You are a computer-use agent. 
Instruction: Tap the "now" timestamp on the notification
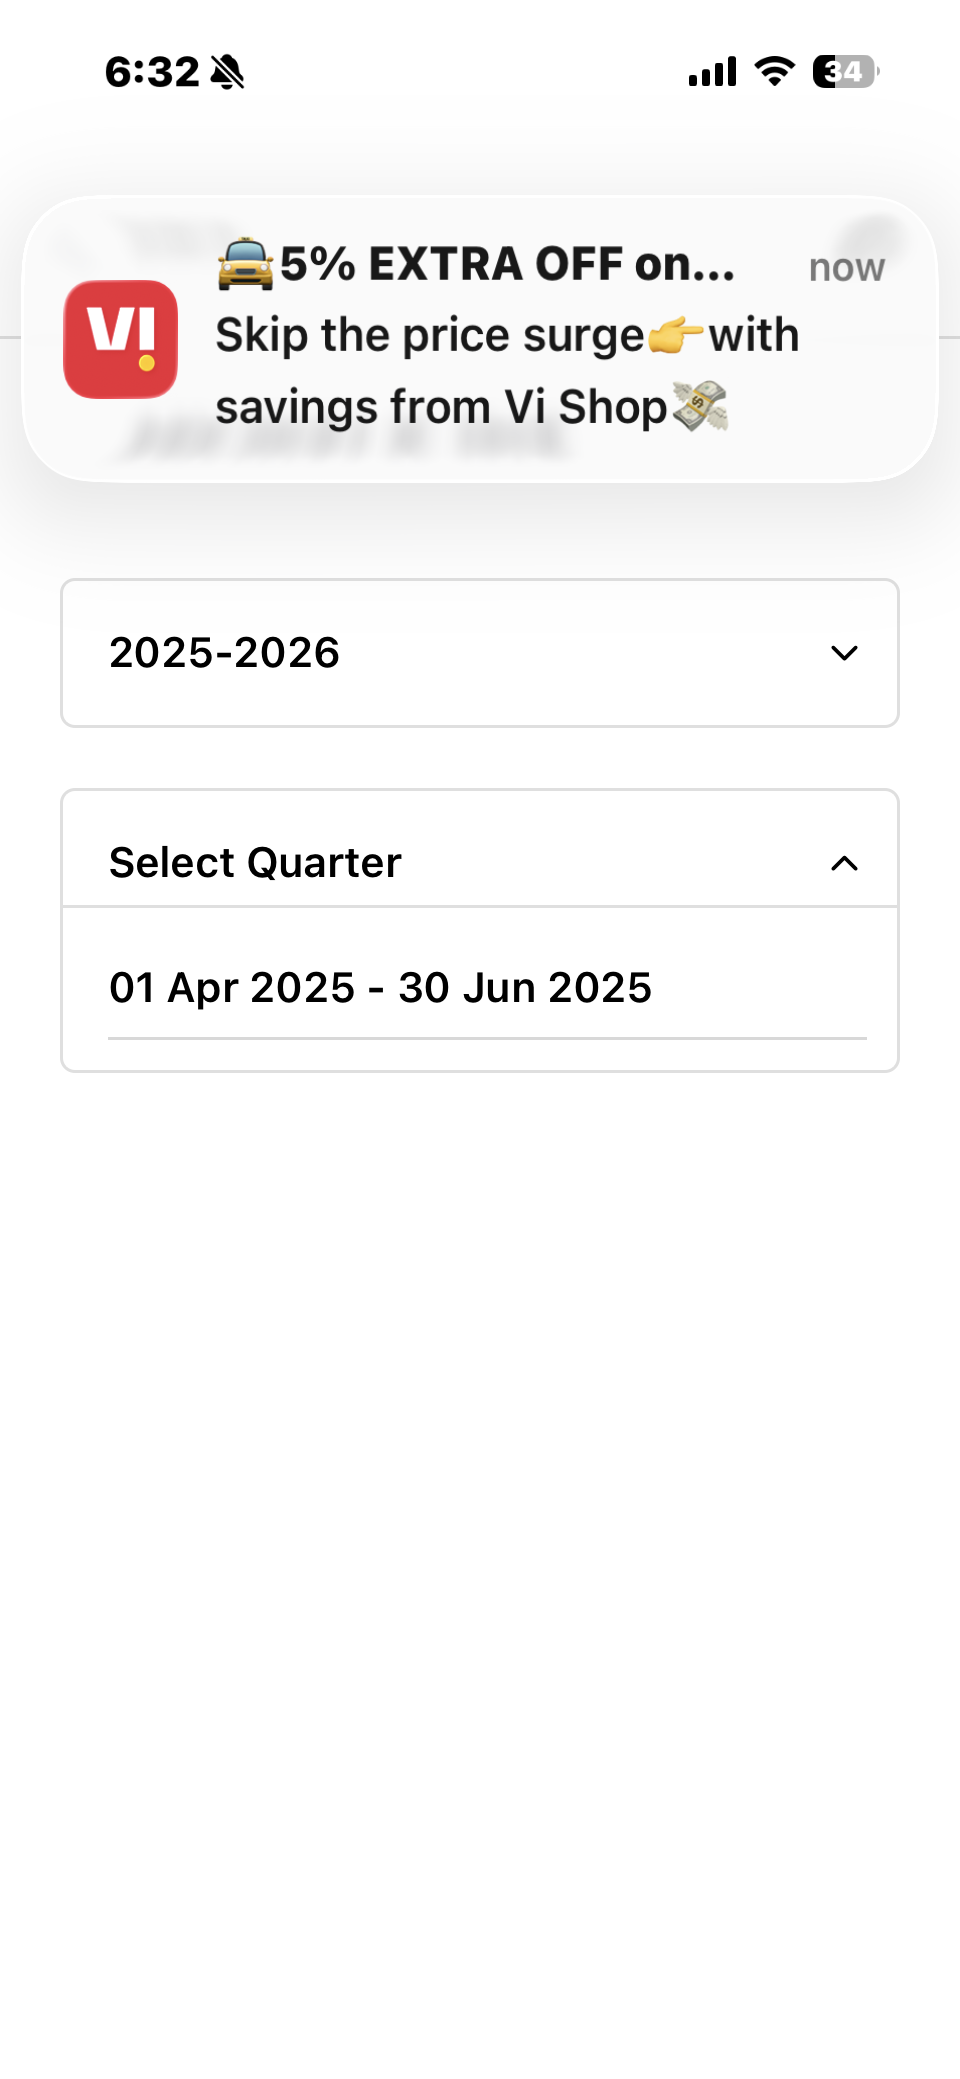[846, 268]
